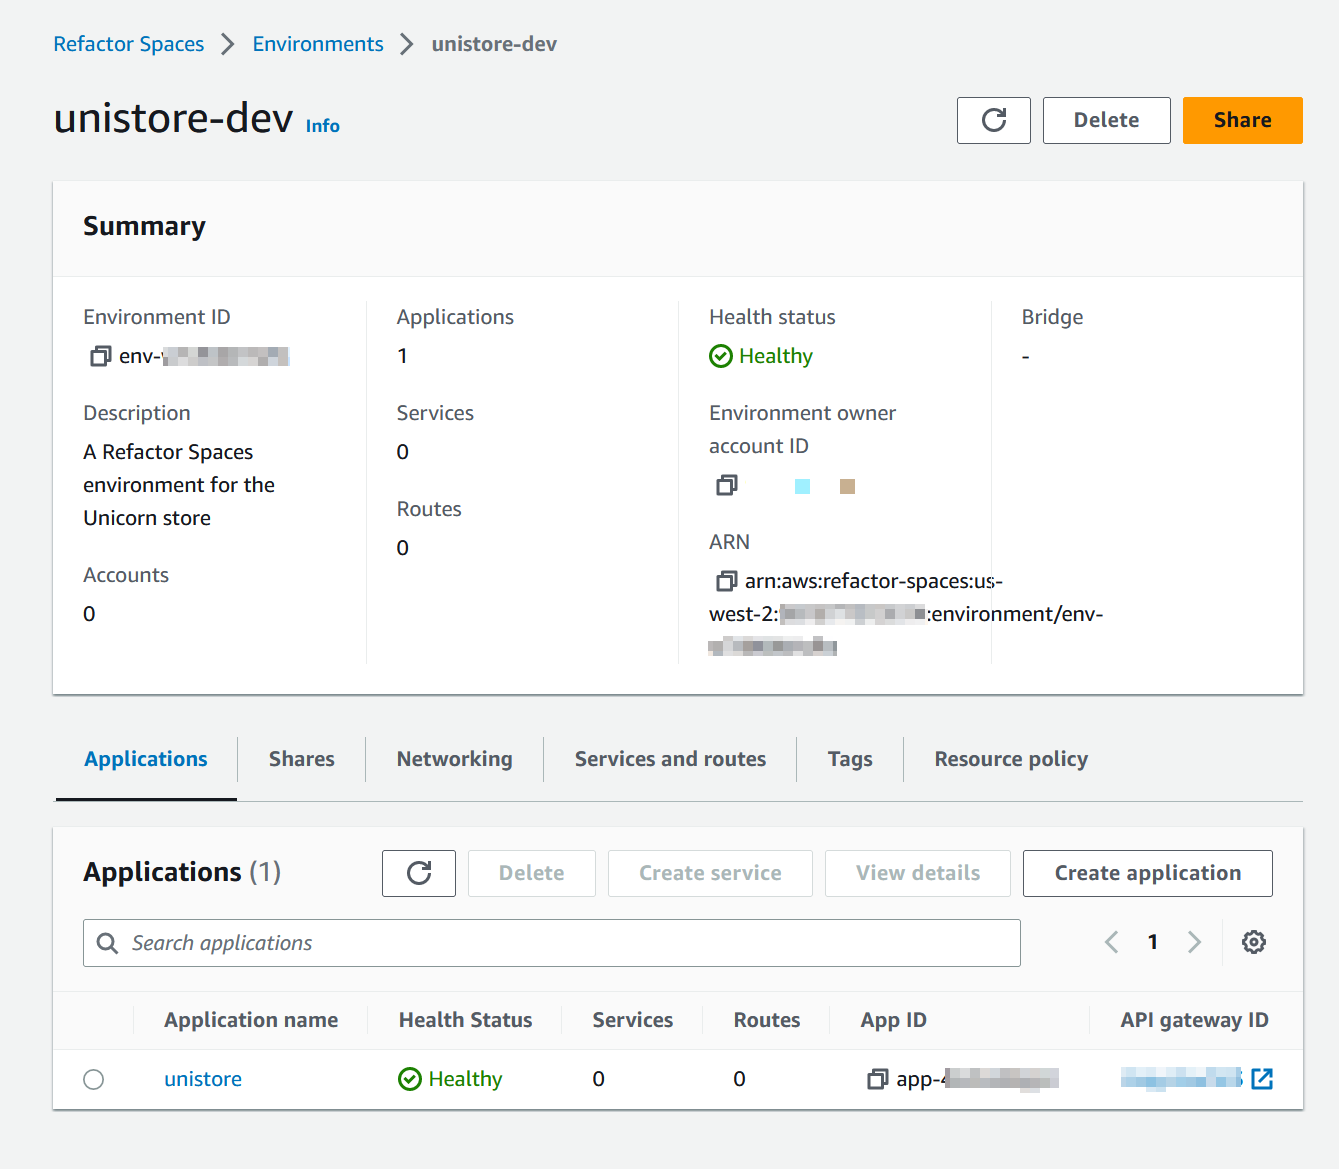
Task: Select the unistore application radio button
Action: (x=94, y=1079)
